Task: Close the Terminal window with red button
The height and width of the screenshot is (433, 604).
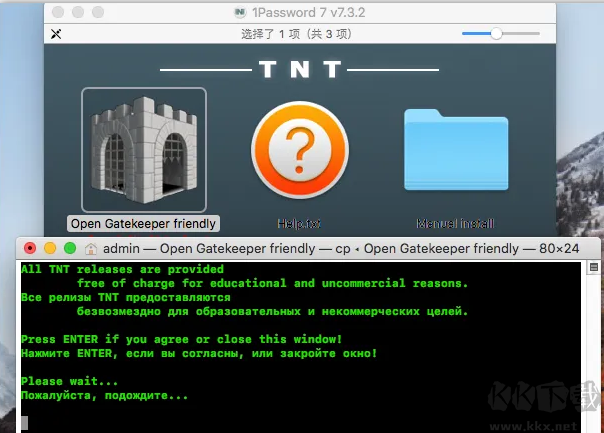Action: [x=30, y=248]
